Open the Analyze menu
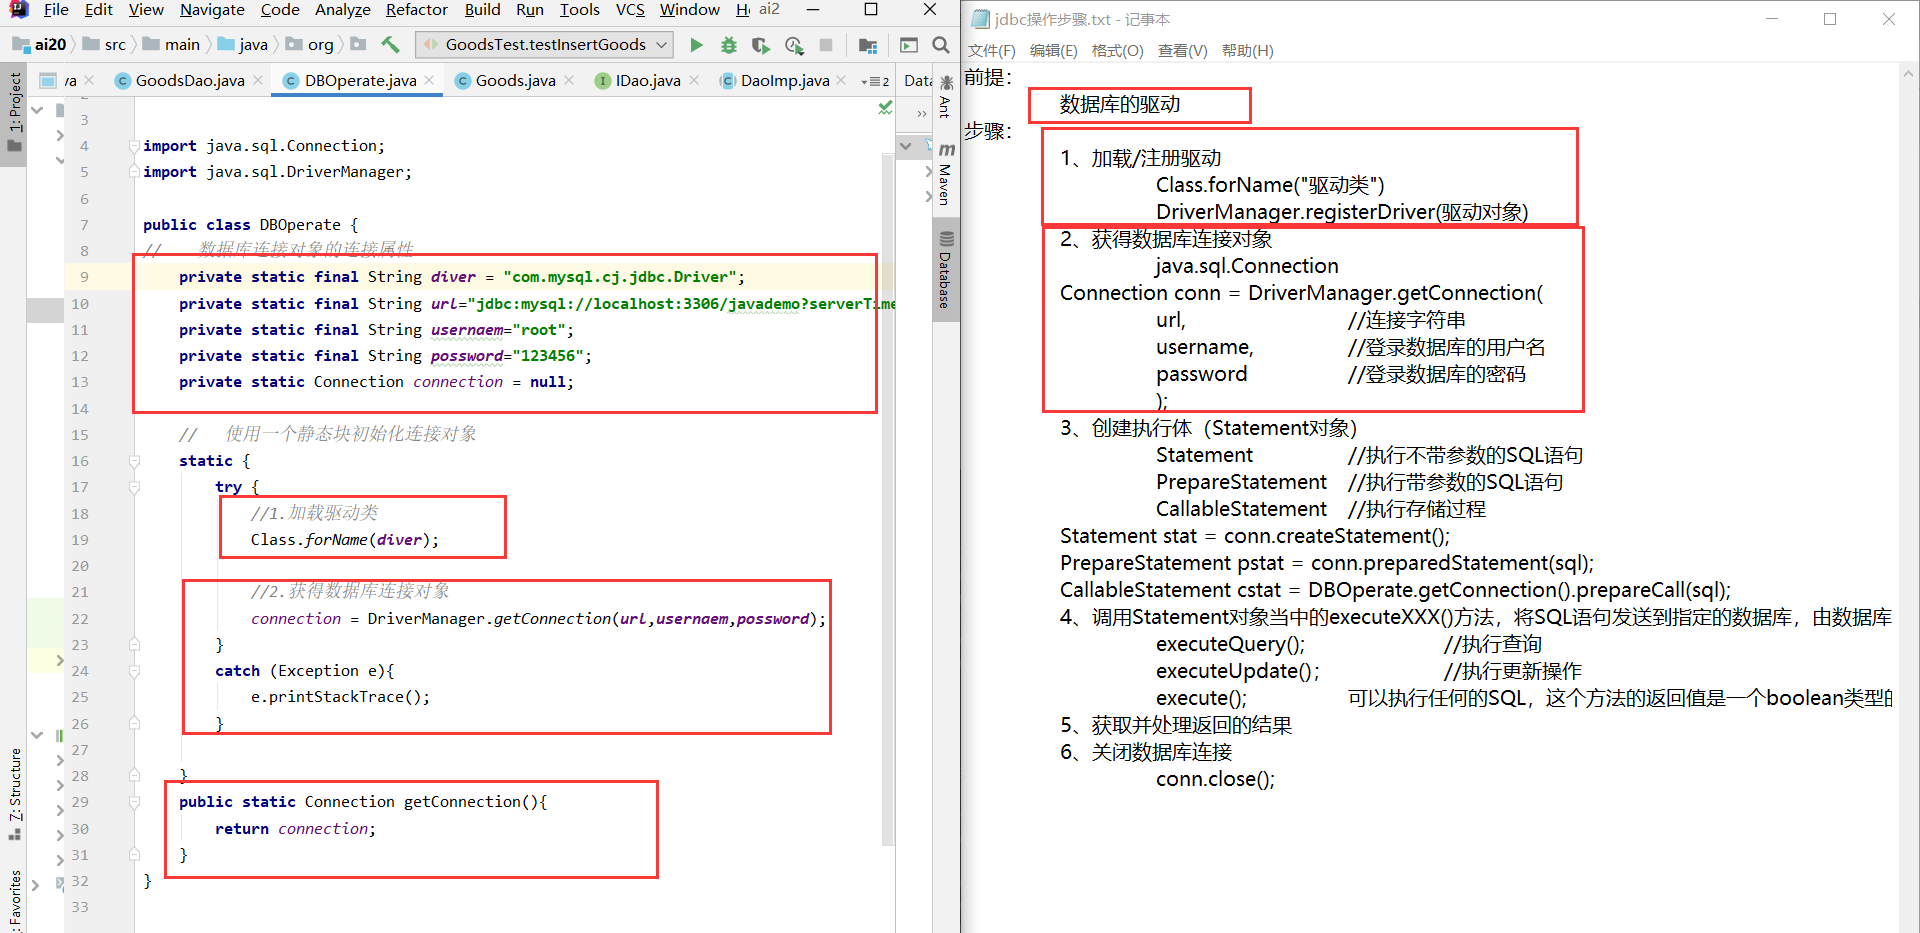This screenshot has width=1920, height=933. click(343, 10)
